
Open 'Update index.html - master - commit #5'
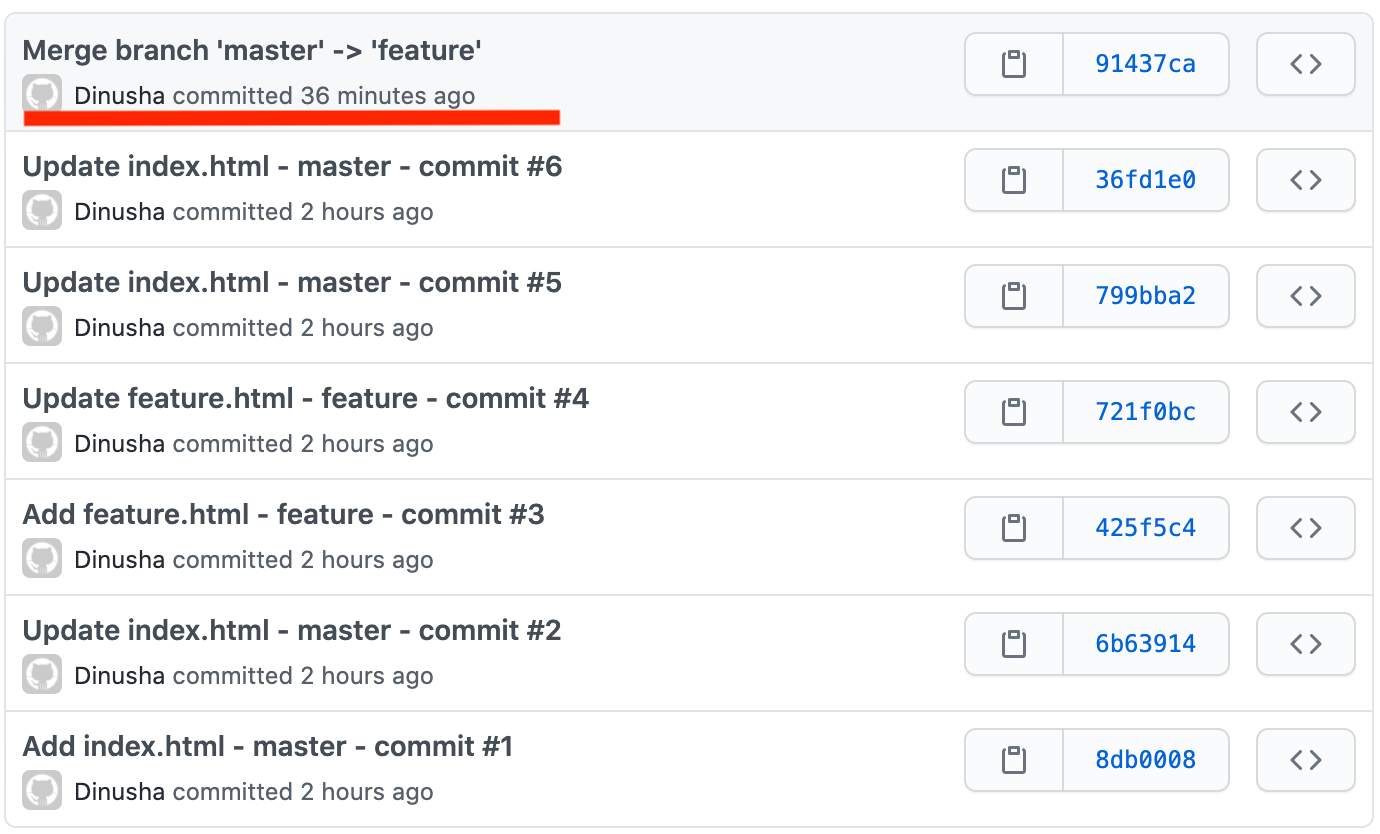click(292, 282)
